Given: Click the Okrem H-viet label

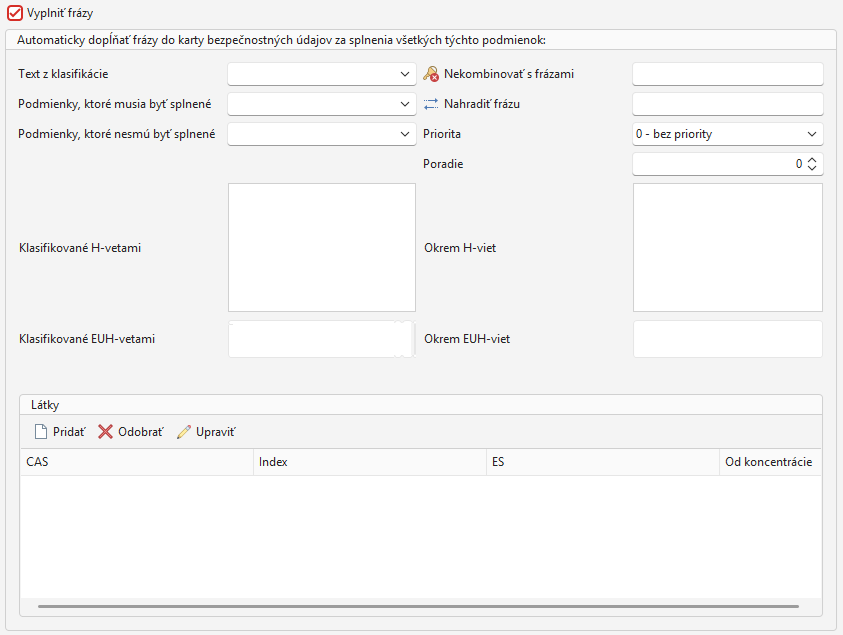Looking at the screenshot, I should pos(460,248).
